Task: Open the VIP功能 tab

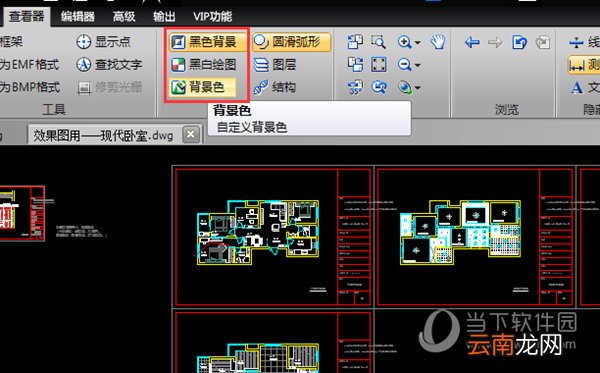Action: point(212,16)
